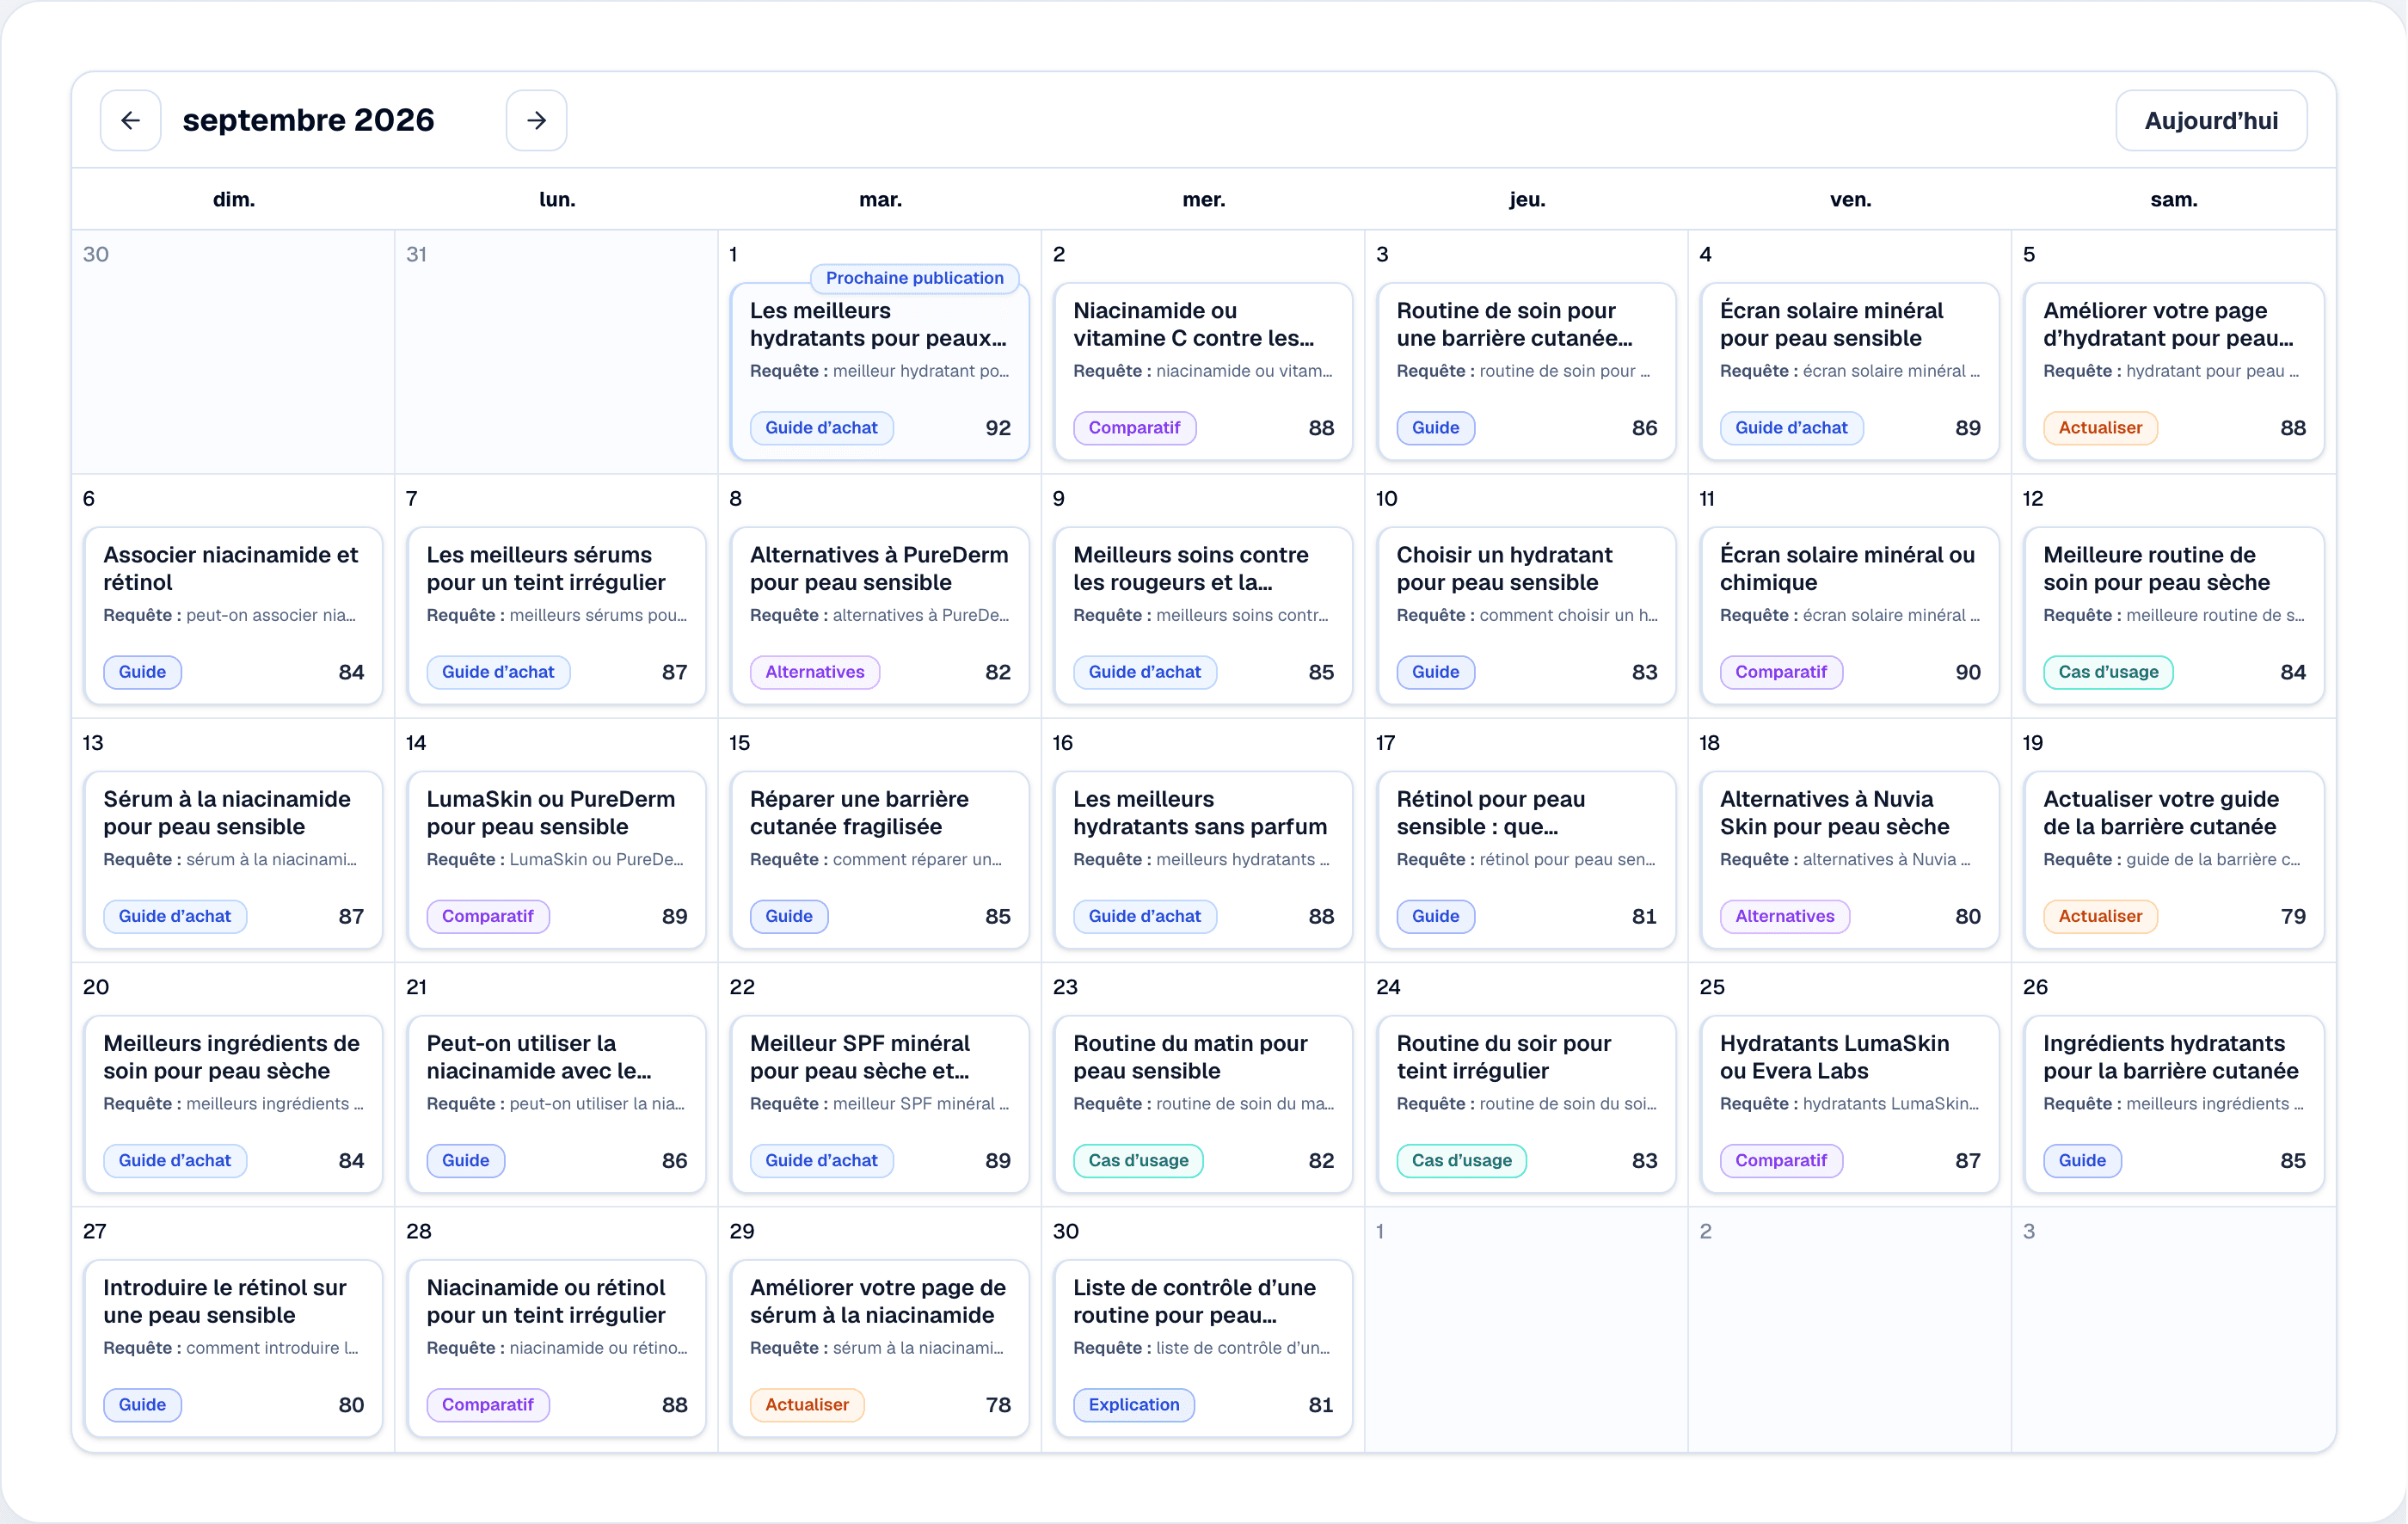This screenshot has height=1524, width=2408.
Task: Click Guide d'achat tag on September 4 card
Action: [x=1791, y=428]
